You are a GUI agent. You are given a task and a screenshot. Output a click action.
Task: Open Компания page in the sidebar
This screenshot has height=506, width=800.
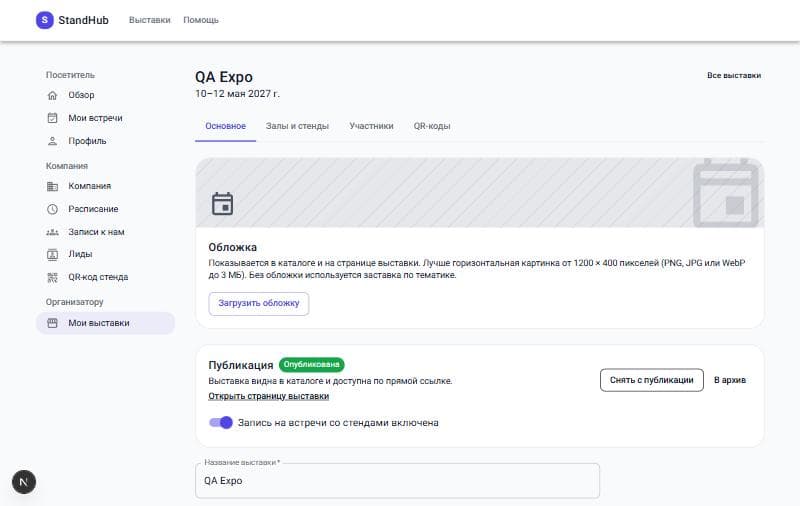coord(105,186)
